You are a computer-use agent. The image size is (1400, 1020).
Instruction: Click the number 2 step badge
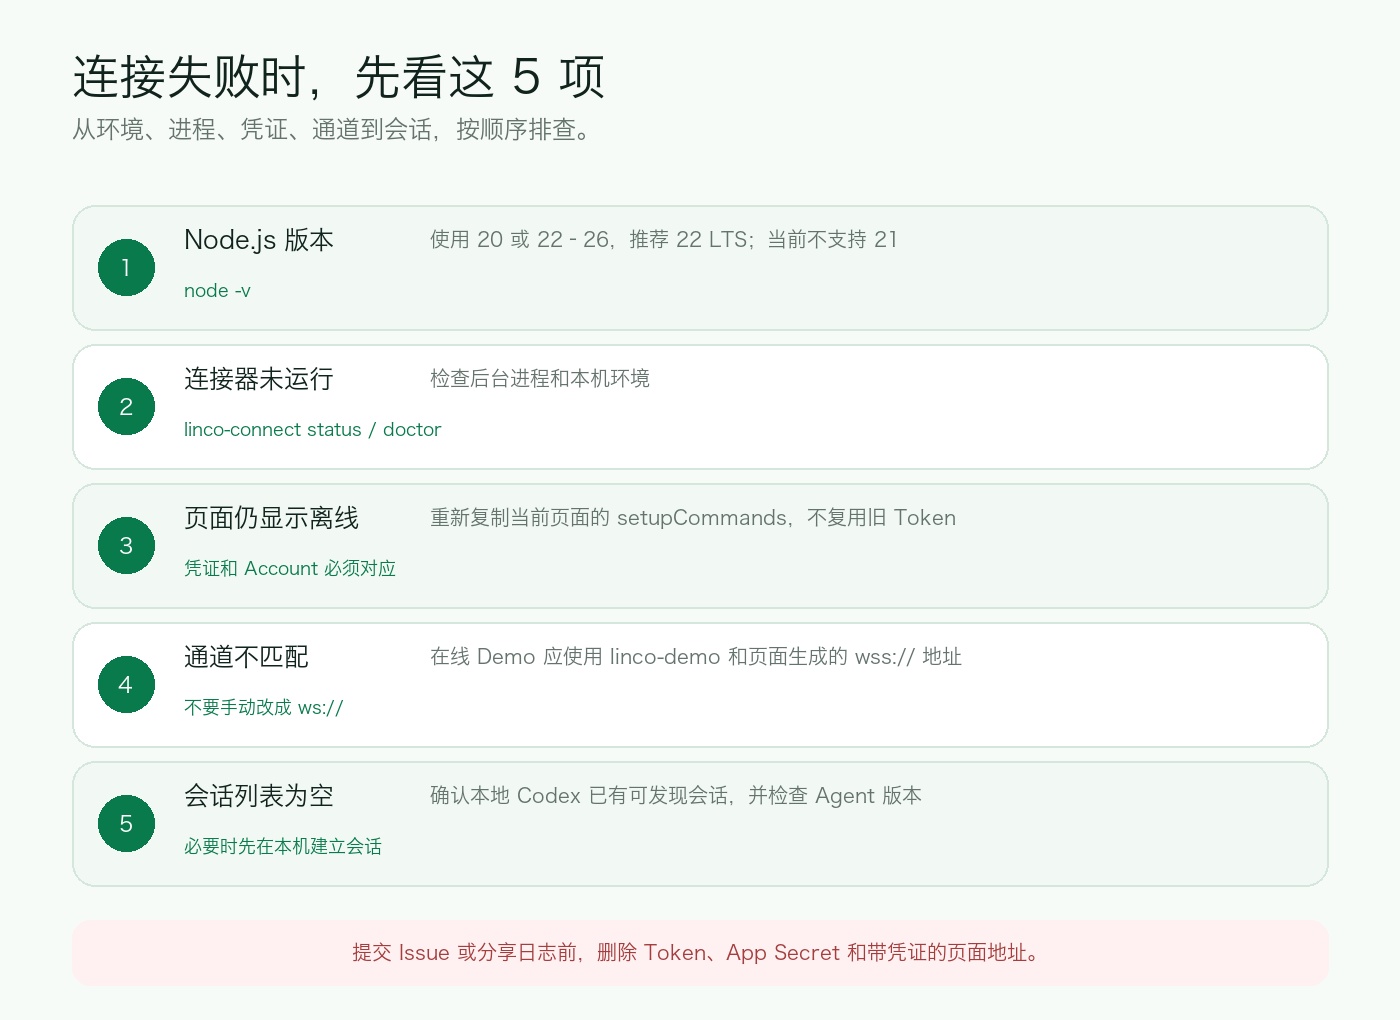tap(126, 407)
